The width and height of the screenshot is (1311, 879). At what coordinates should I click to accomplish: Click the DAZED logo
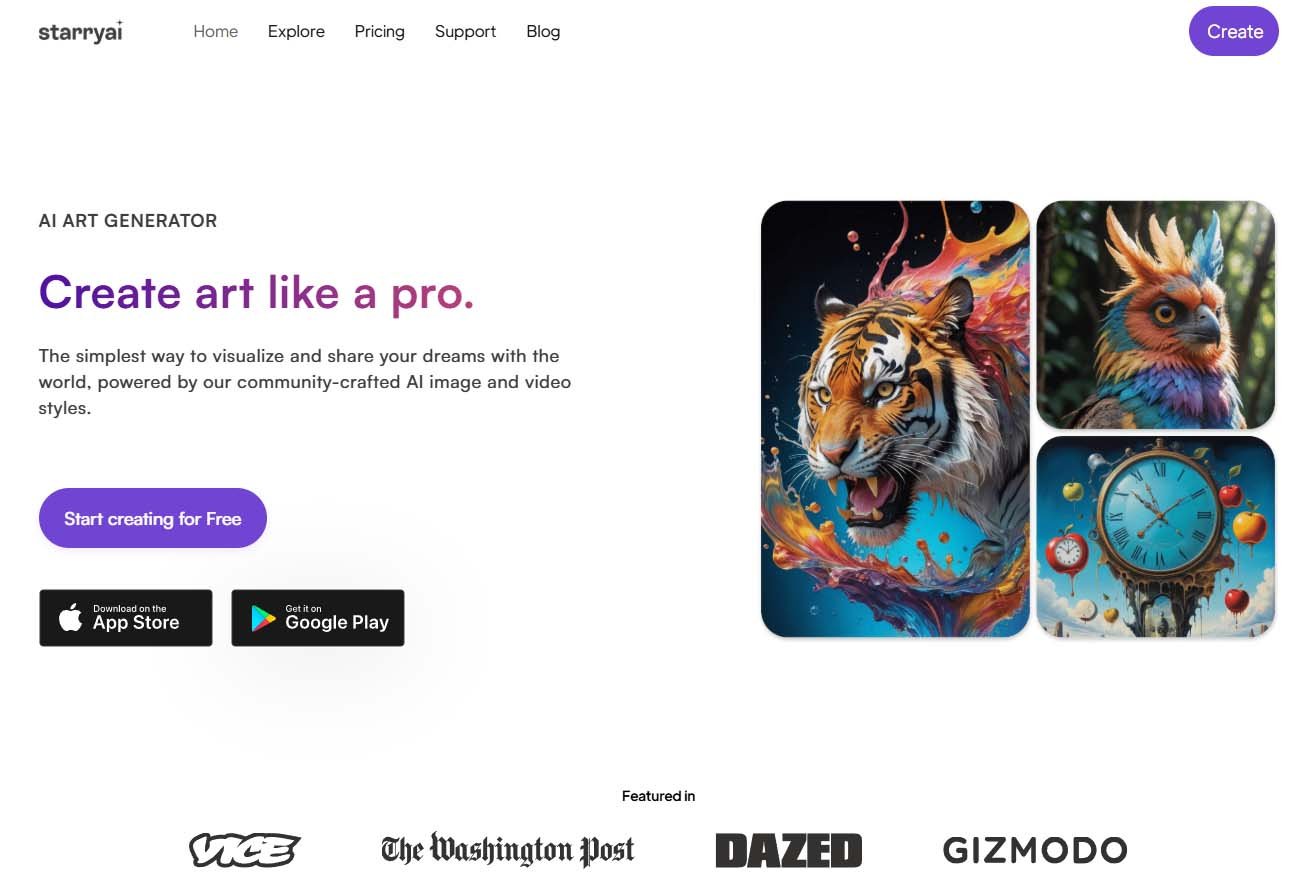click(x=789, y=850)
